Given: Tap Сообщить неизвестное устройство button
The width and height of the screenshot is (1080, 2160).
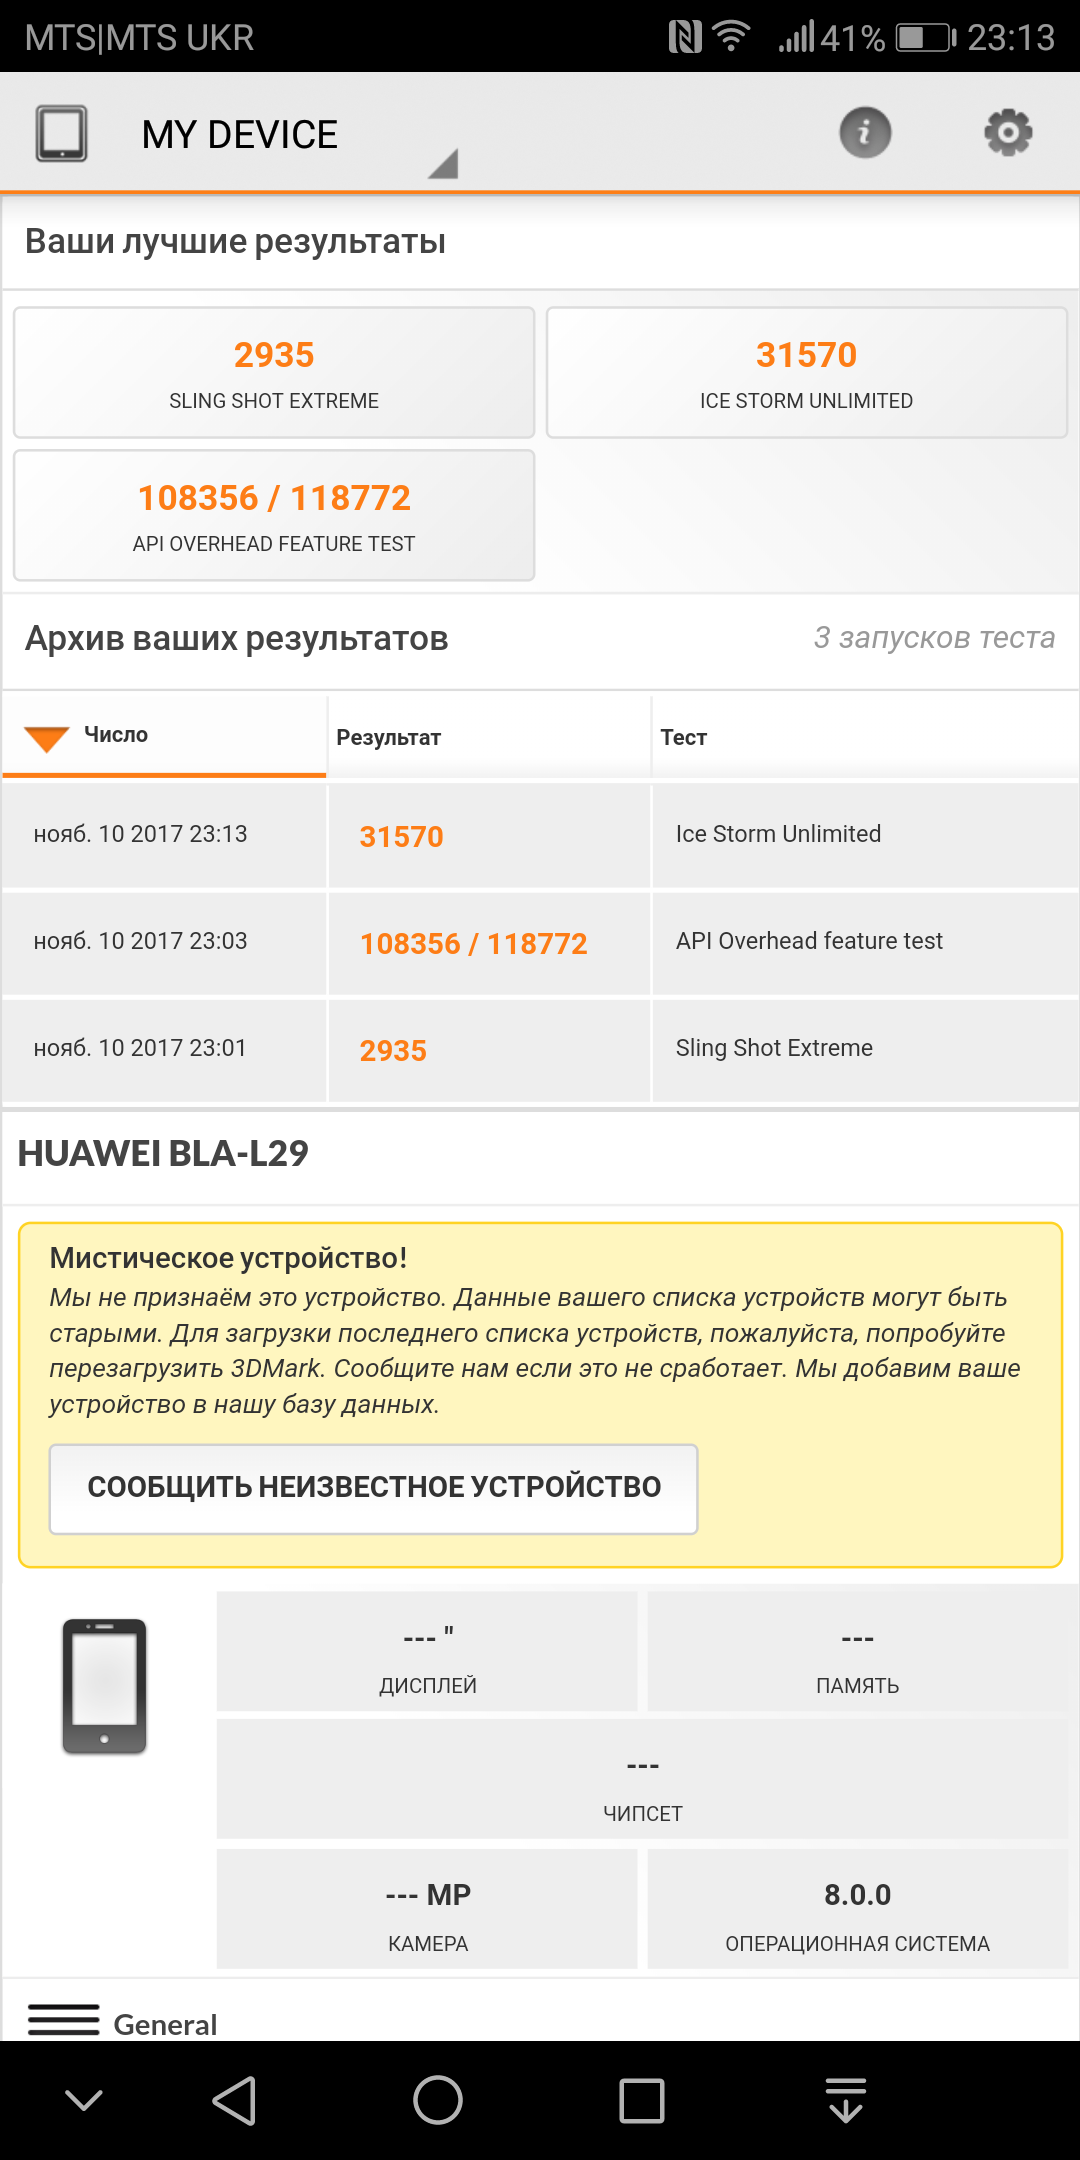Looking at the screenshot, I should tap(374, 1488).
